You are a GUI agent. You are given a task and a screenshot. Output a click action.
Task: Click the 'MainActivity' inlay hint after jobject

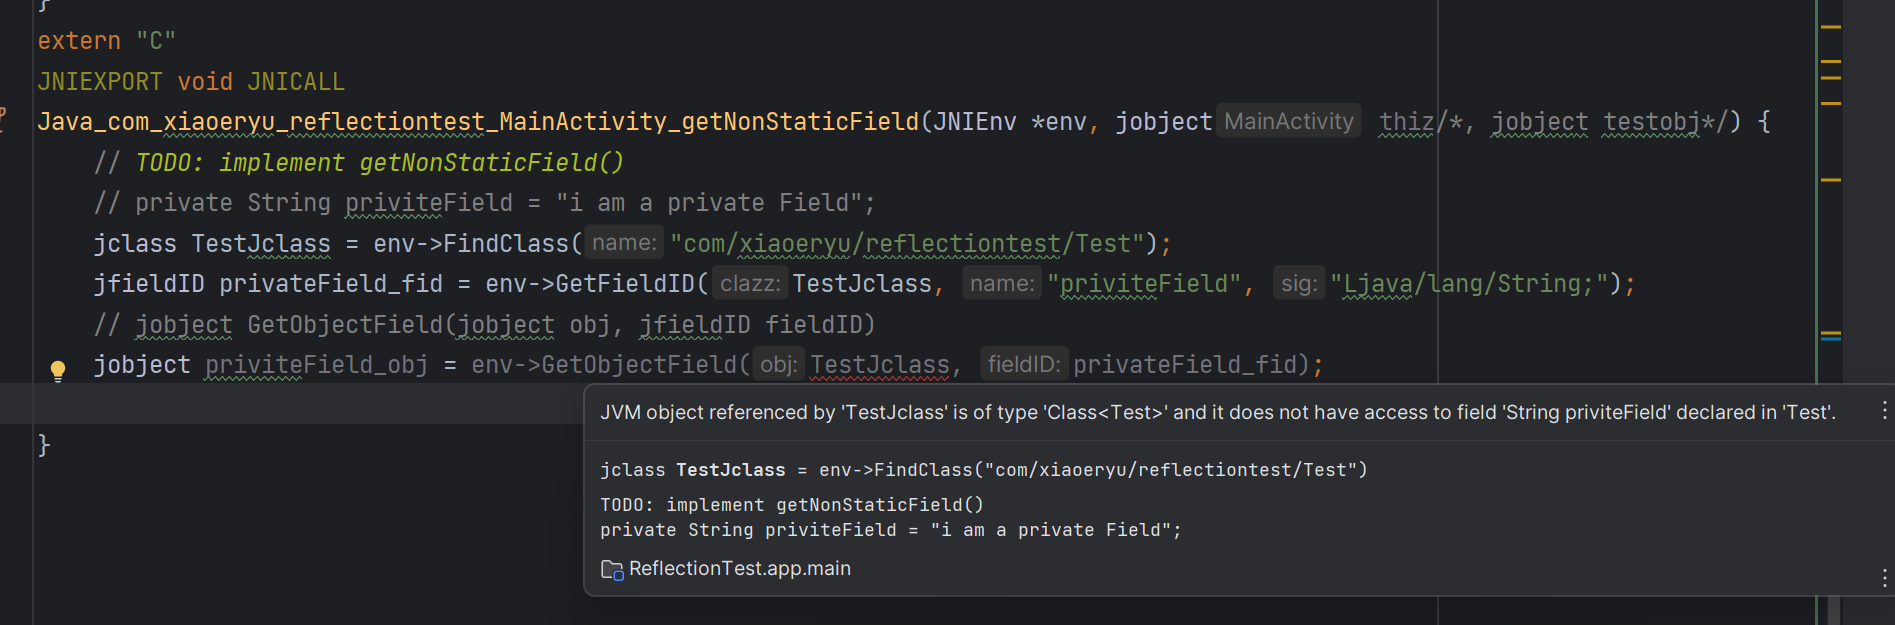click(x=1289, y=122)
